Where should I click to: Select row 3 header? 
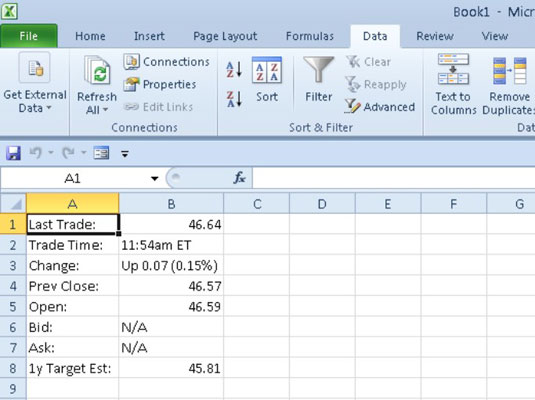tap(13, 266)
